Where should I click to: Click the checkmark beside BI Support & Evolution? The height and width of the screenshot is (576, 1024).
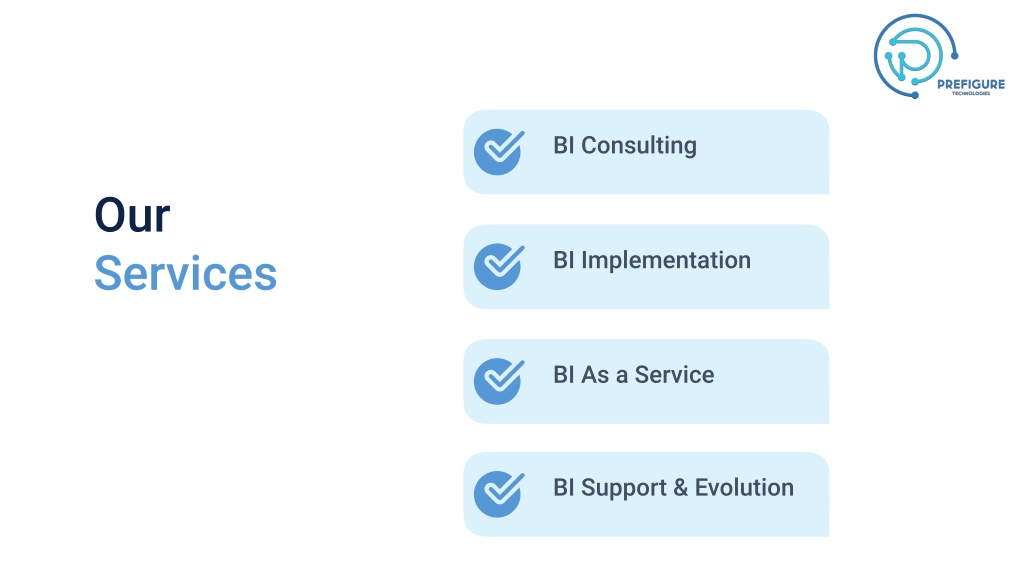[x=499, y=494]
